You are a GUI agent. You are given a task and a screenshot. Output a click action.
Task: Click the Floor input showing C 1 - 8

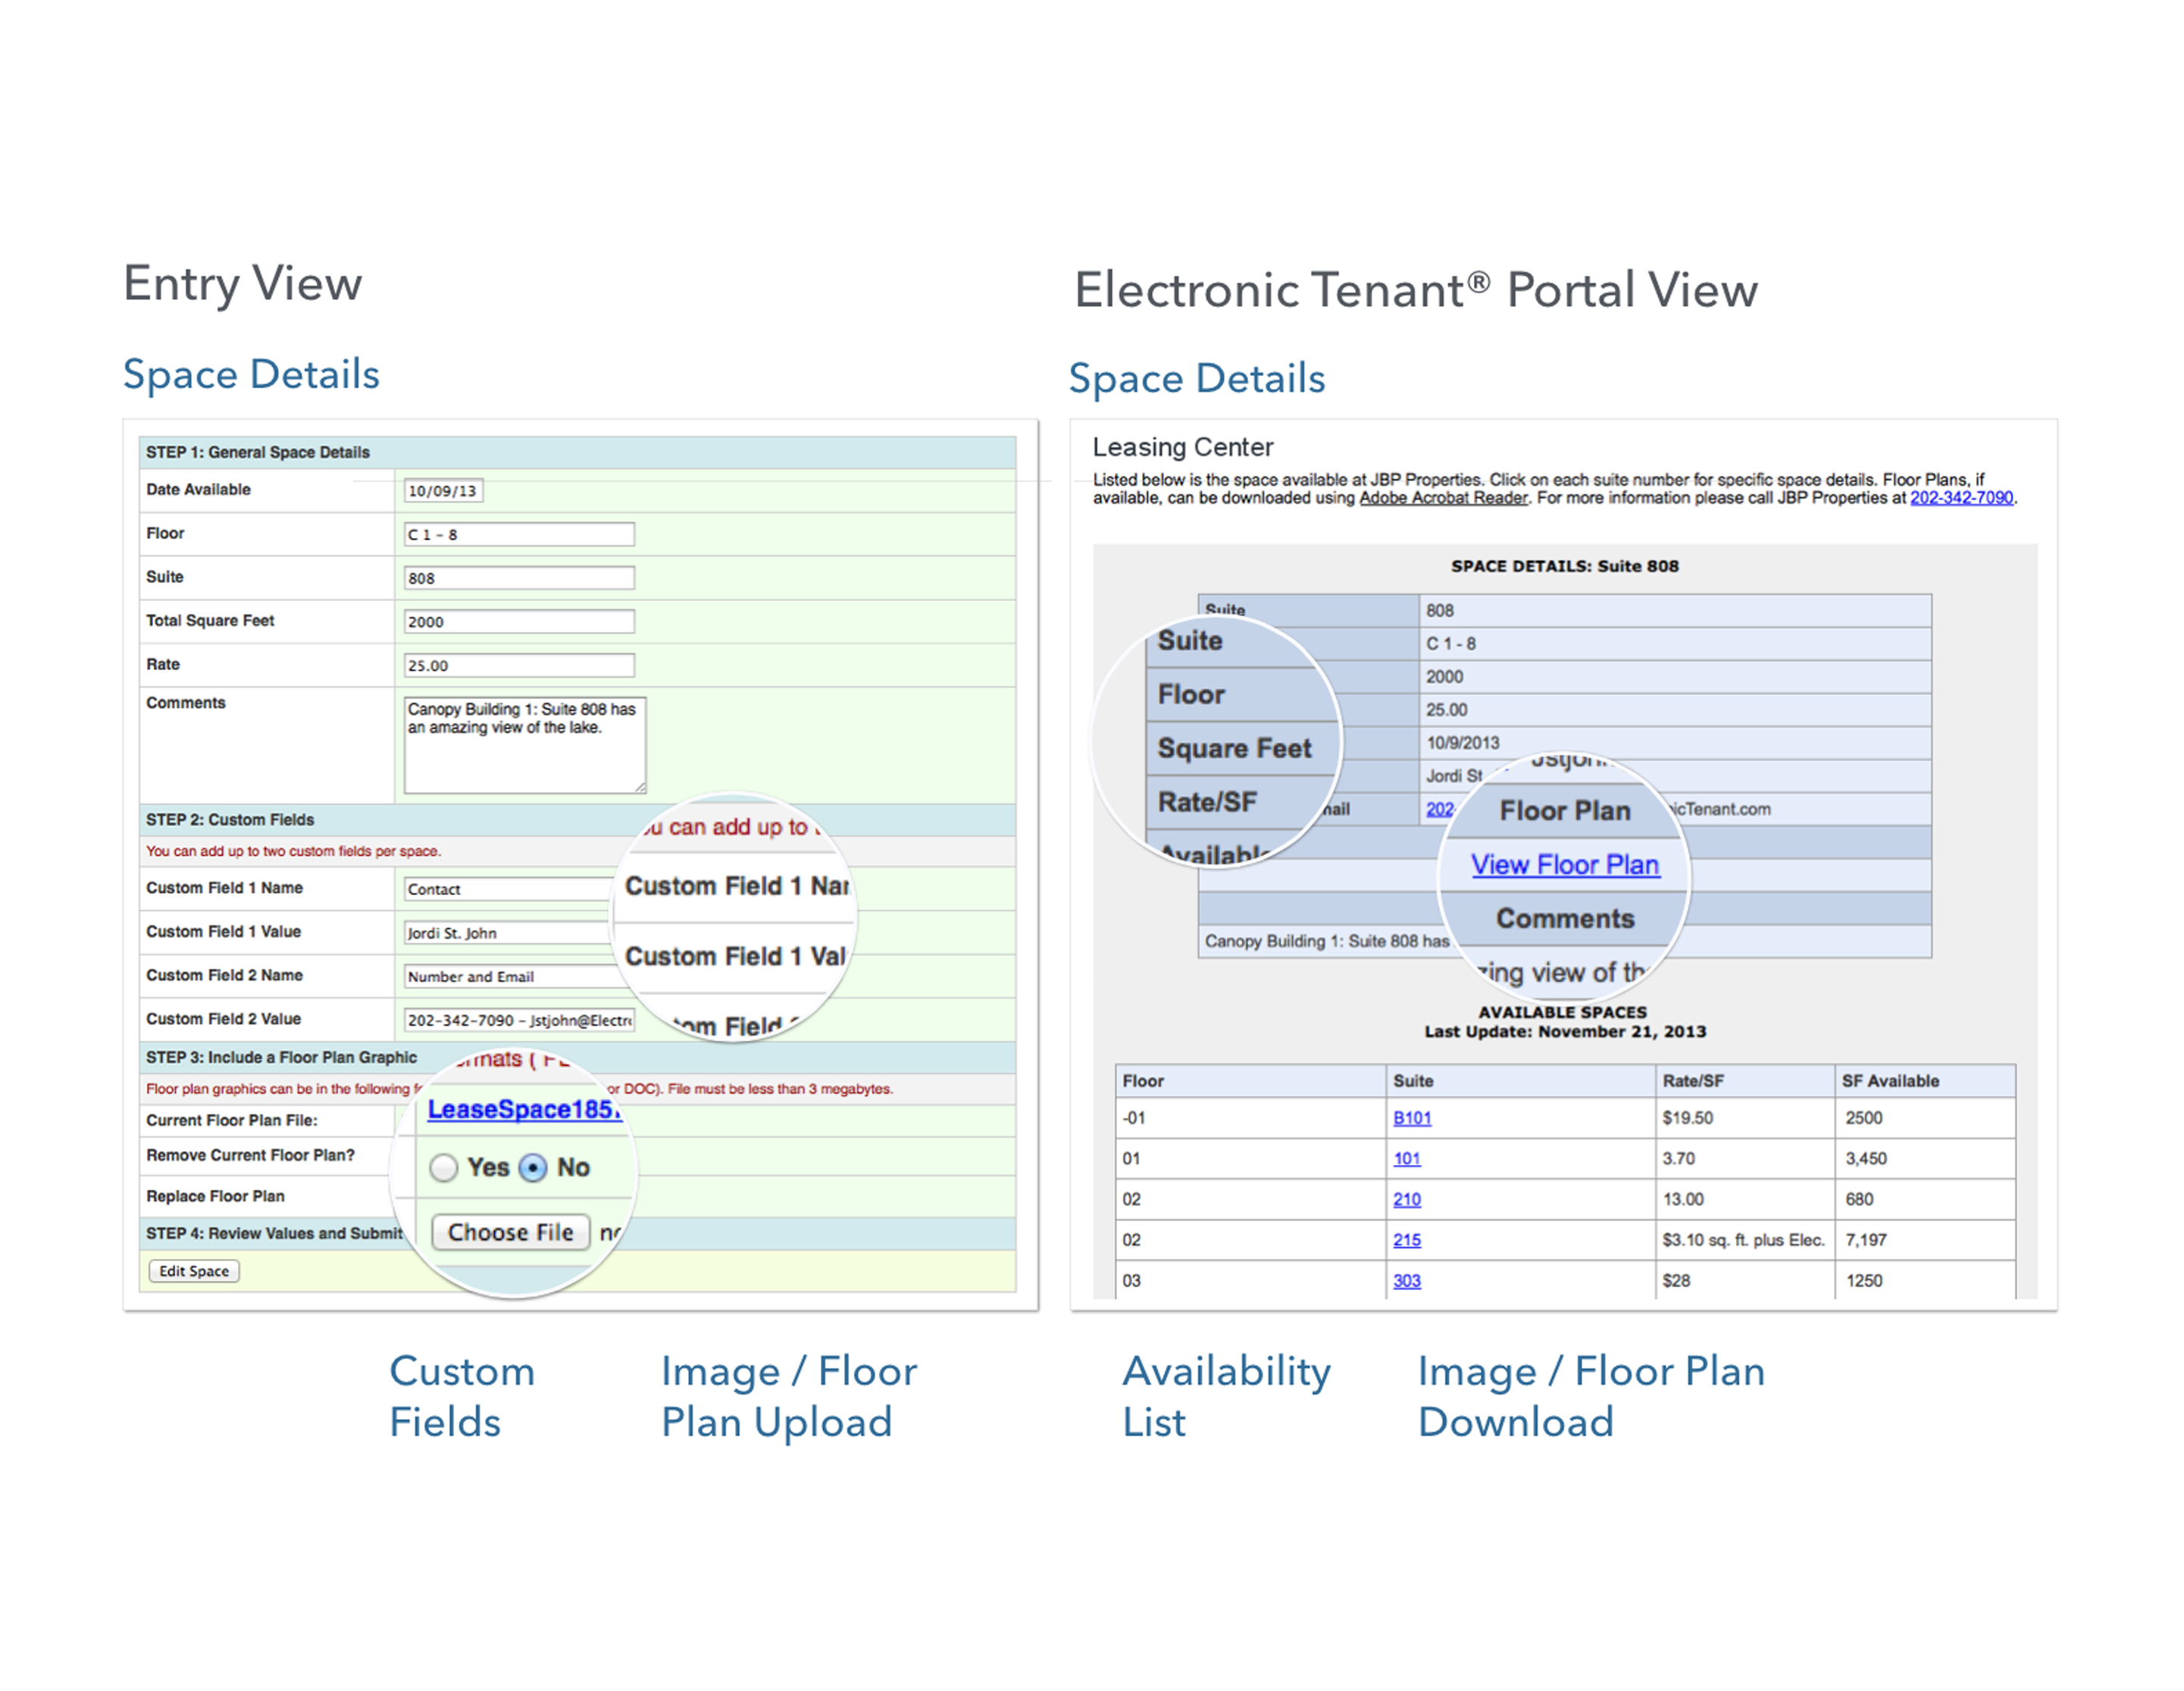coord(519,535)
